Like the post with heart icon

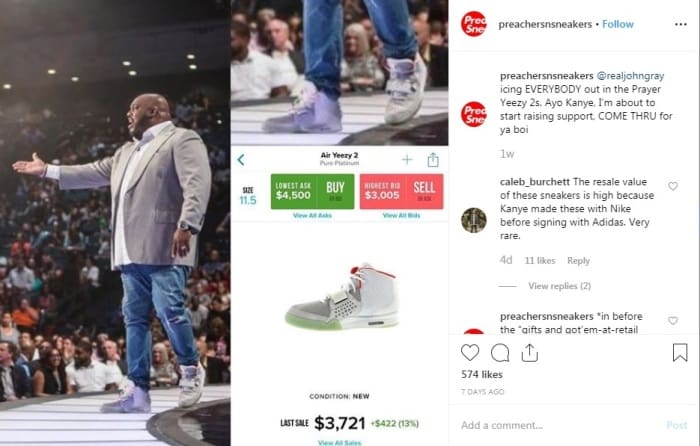tap(470, 353)
